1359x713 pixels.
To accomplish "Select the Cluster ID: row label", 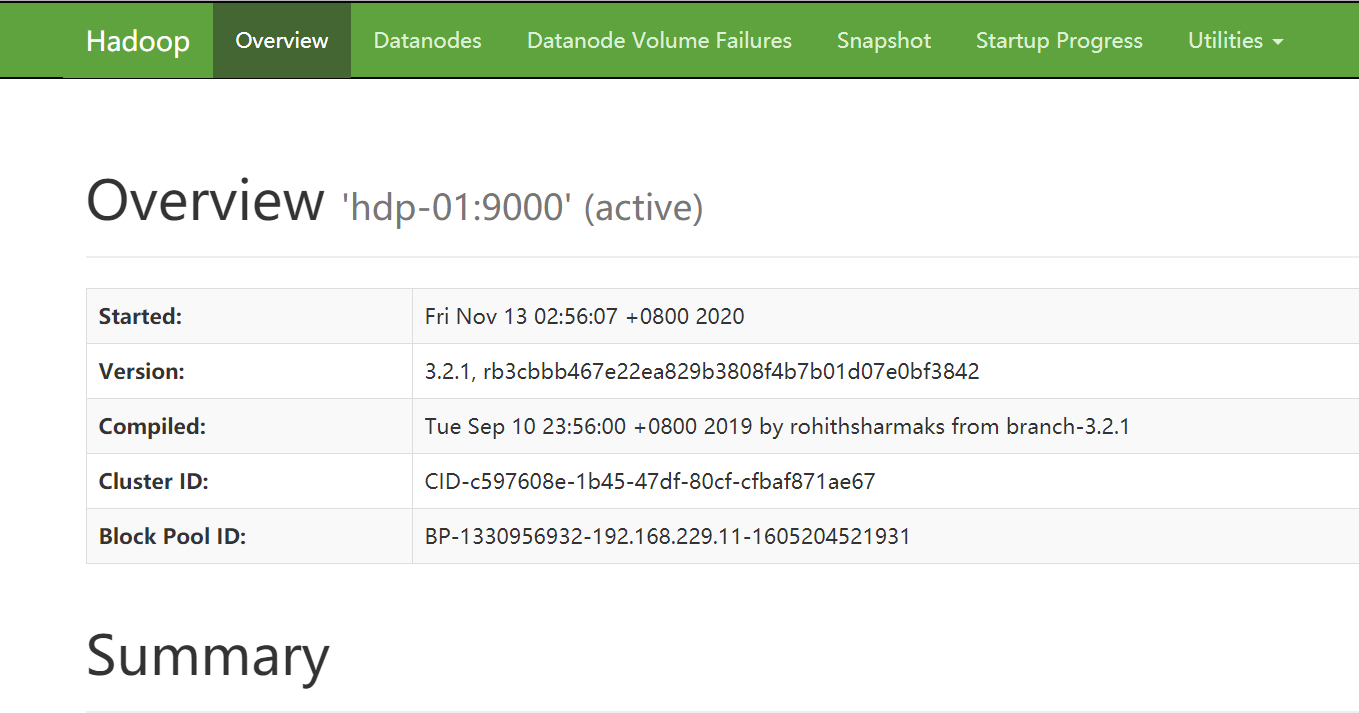I will (x=153, y=482).
